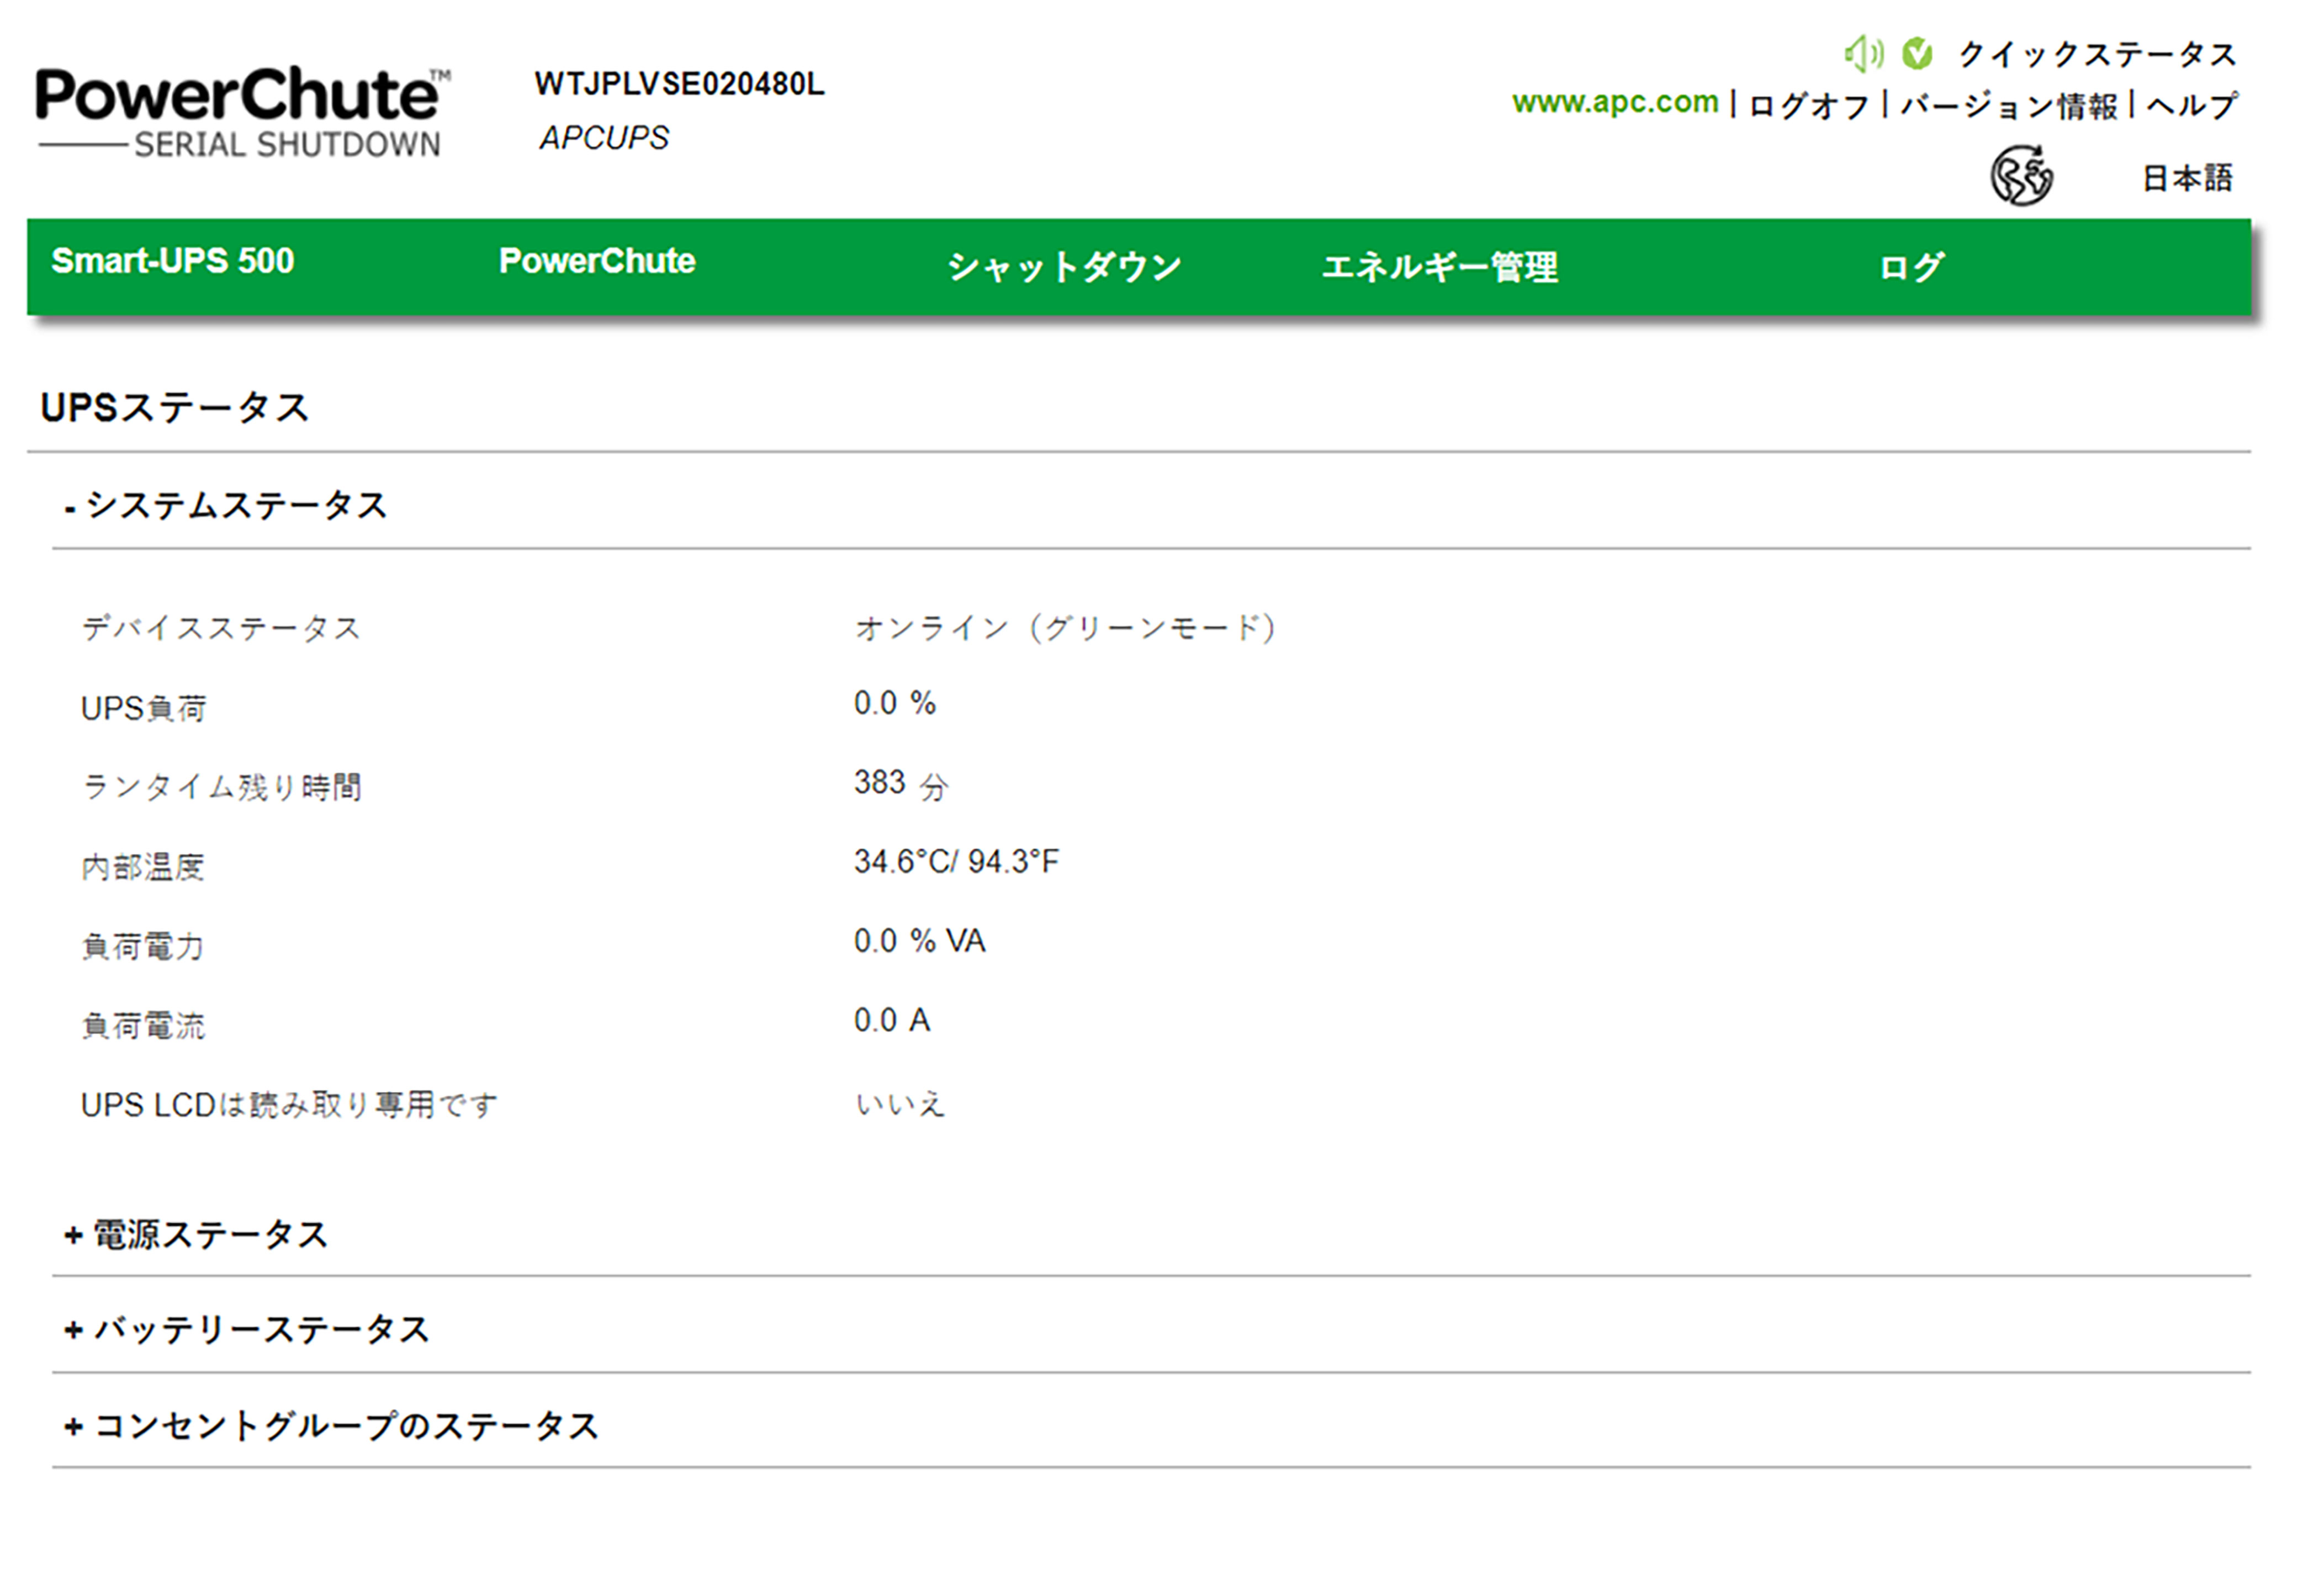Open the Smart-UPS 500 menu
Image resolution: width=2319 pixels, height=1596 pixels.
(173, 262)
